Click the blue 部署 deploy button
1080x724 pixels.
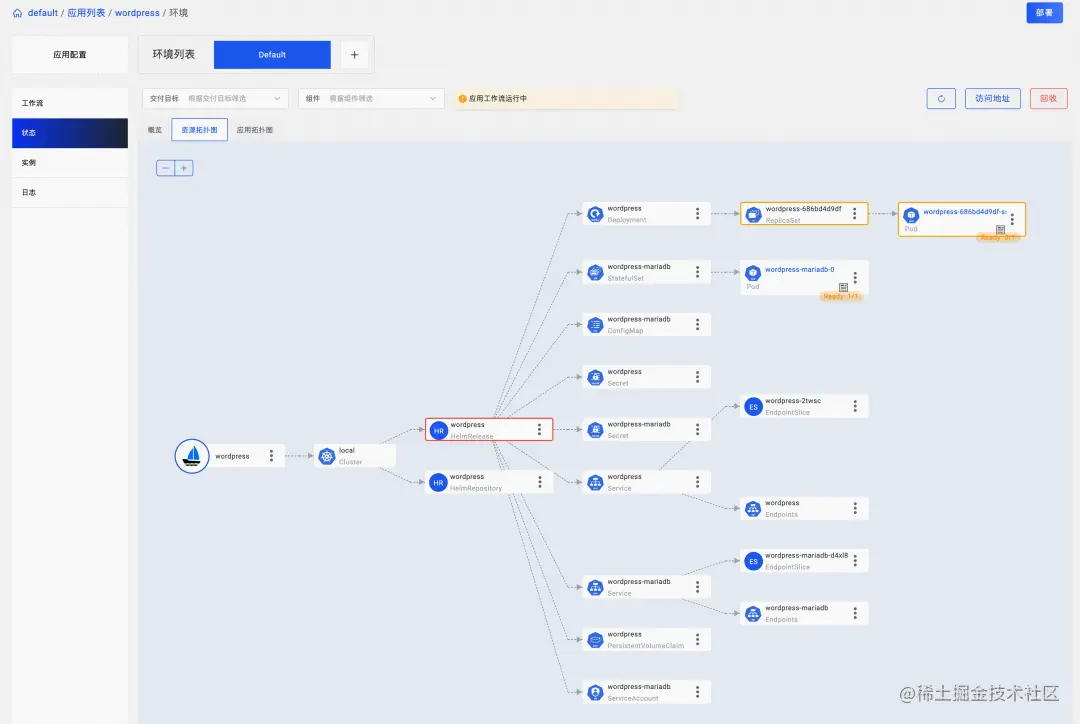click(x=1044, y=12)
